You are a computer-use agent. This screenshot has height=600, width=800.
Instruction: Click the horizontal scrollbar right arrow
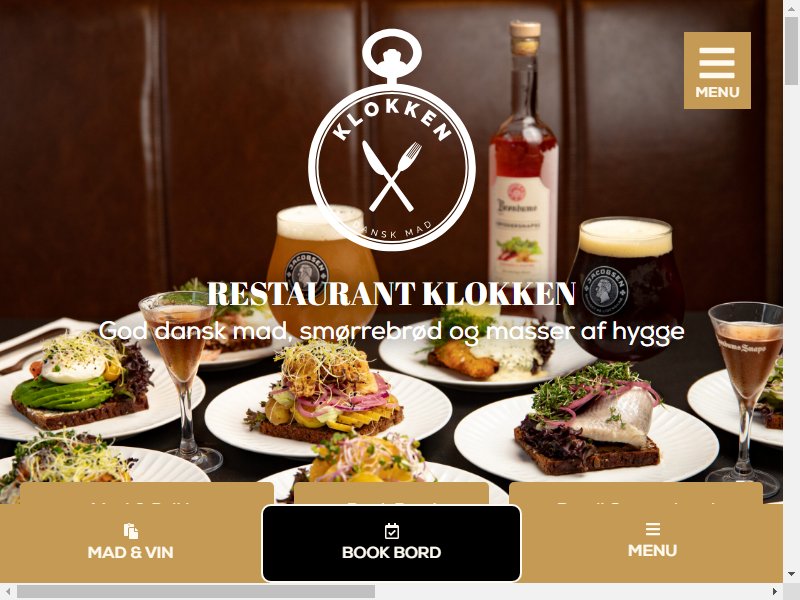(x=775, y=591)
